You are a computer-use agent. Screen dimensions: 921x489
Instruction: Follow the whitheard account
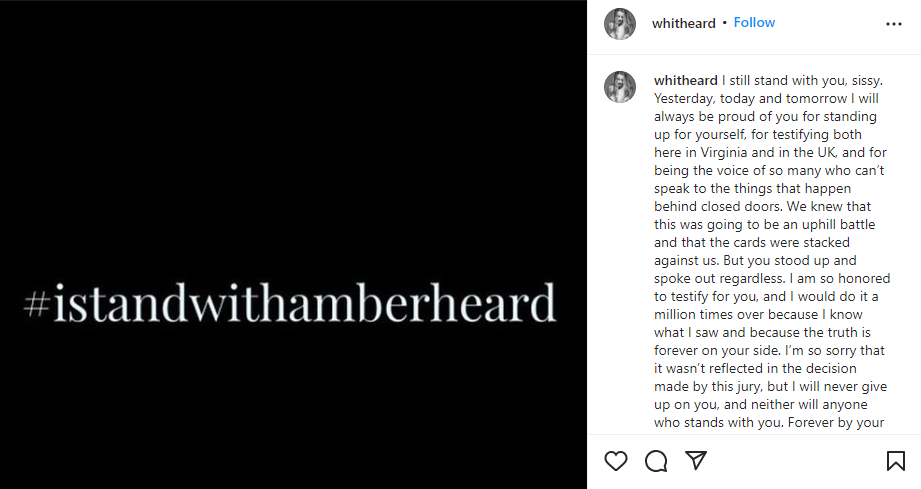tap(754, 23)
